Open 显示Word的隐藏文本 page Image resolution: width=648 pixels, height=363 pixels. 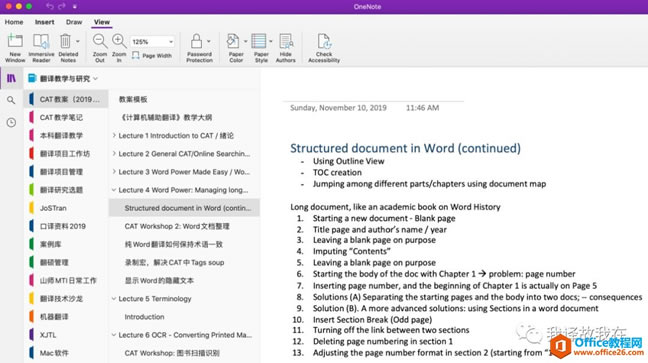(184, 281)
